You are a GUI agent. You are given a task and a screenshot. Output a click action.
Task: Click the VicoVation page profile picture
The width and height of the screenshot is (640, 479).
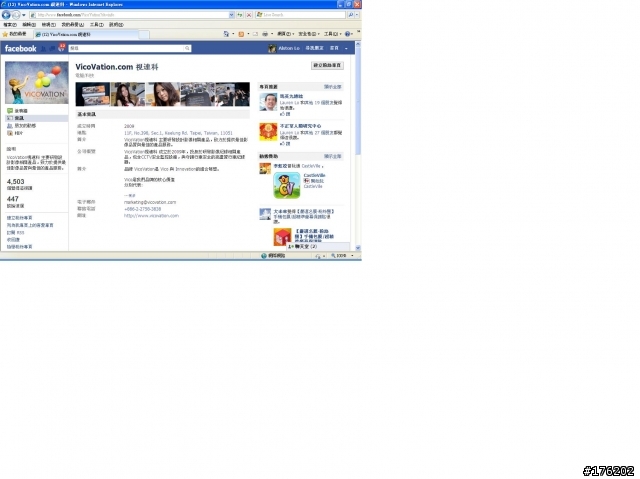coord(37,83)
